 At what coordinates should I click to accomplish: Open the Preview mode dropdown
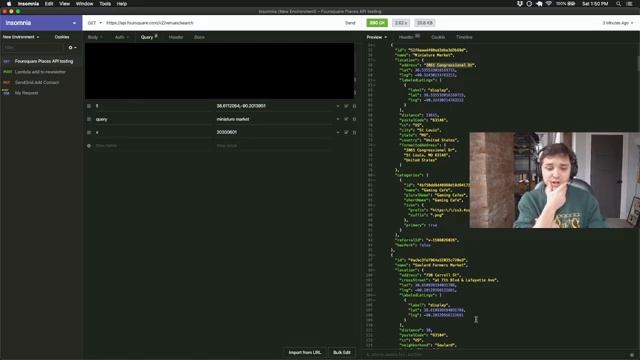(376, 37)
